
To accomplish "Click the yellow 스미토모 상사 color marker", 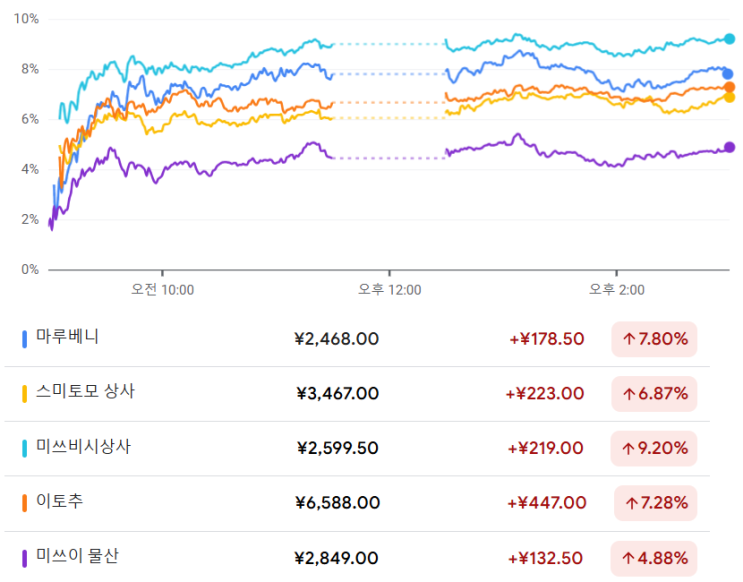I will [25, 394].
